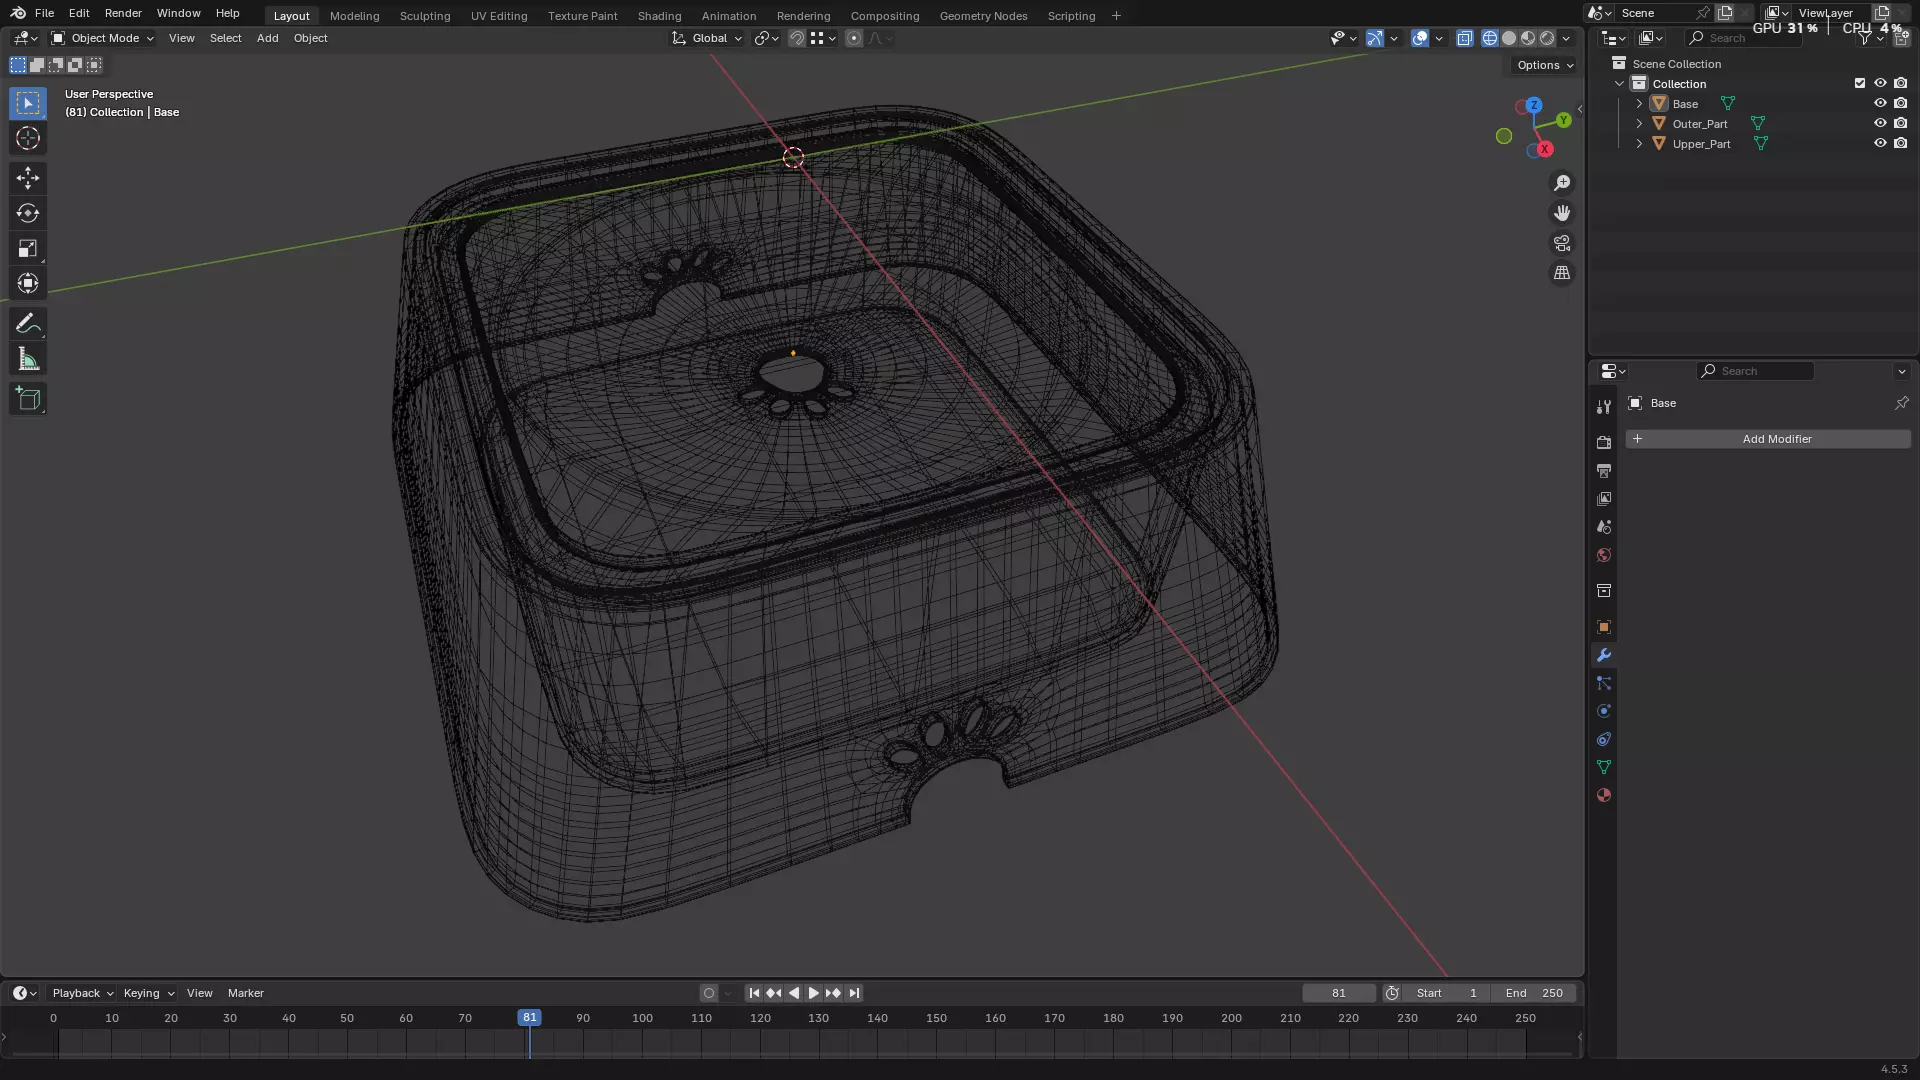Collapse the Collection tree

point(1620,83)
